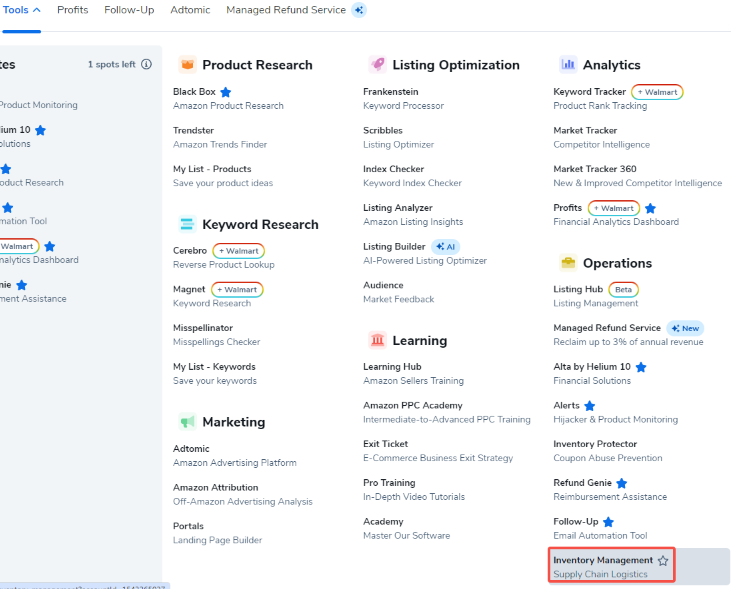Image resolution: width=731 pixels, height=589 pixels.
Task: Click the Analytics bar chart icon
Action: (568, 64)
